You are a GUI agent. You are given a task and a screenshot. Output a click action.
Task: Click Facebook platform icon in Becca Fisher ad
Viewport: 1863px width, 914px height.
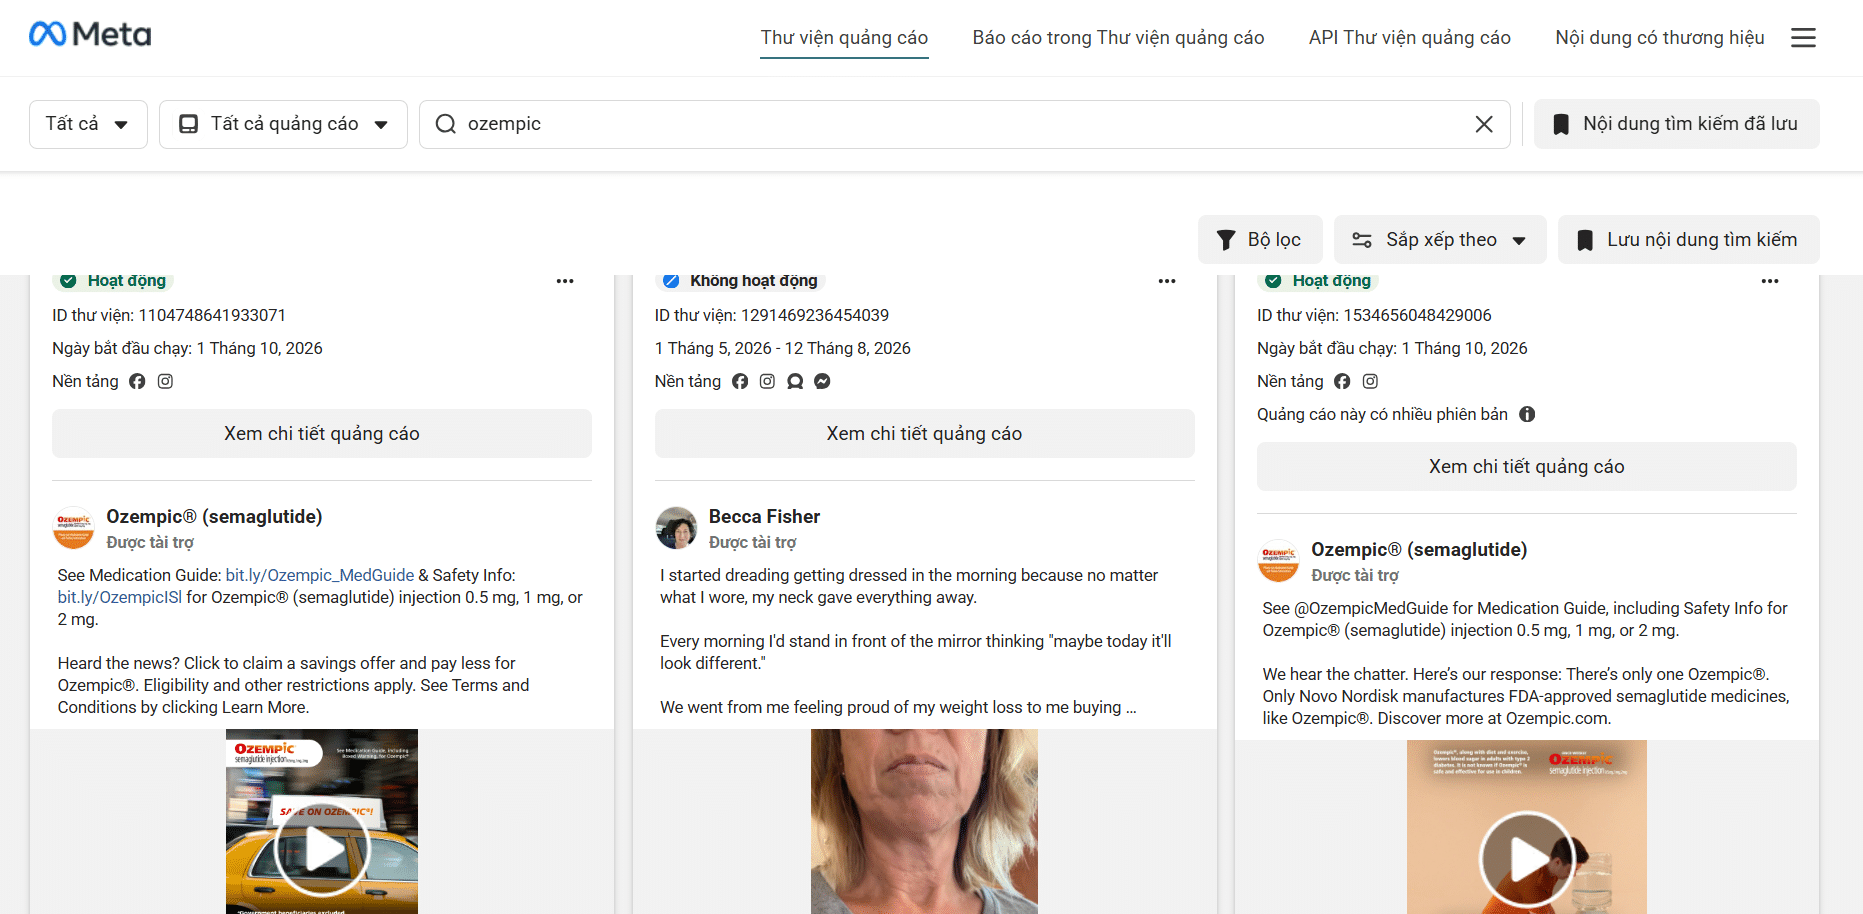740,381
